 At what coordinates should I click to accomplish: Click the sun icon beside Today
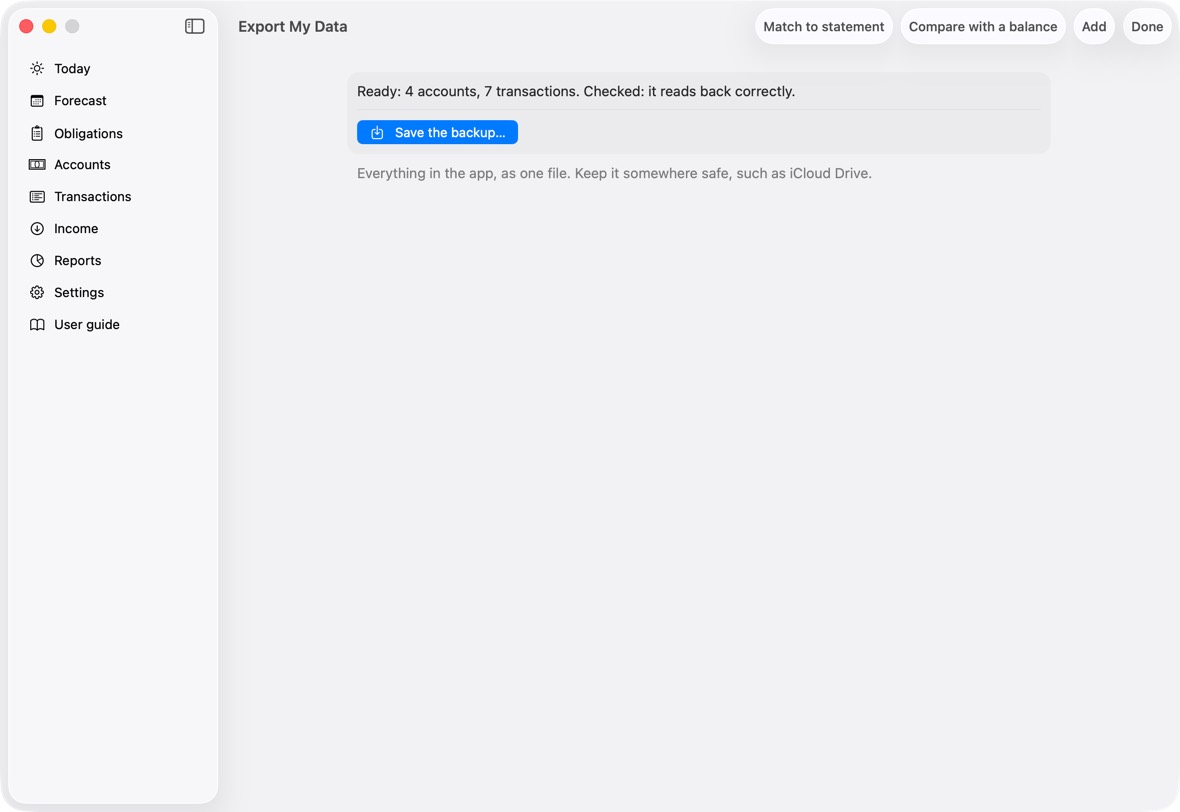tap(37, 68)
